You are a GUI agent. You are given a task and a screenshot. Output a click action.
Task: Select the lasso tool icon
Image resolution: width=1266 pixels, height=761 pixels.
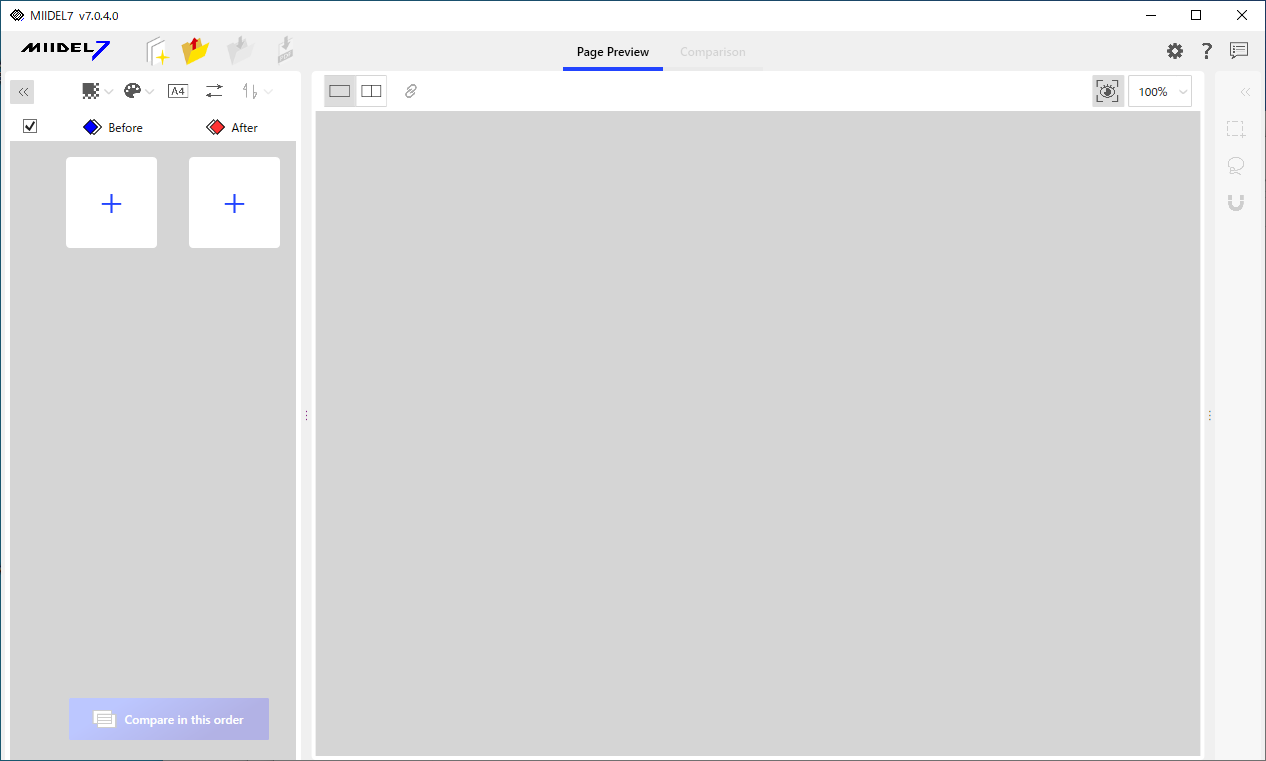[x=1237, y=166]
